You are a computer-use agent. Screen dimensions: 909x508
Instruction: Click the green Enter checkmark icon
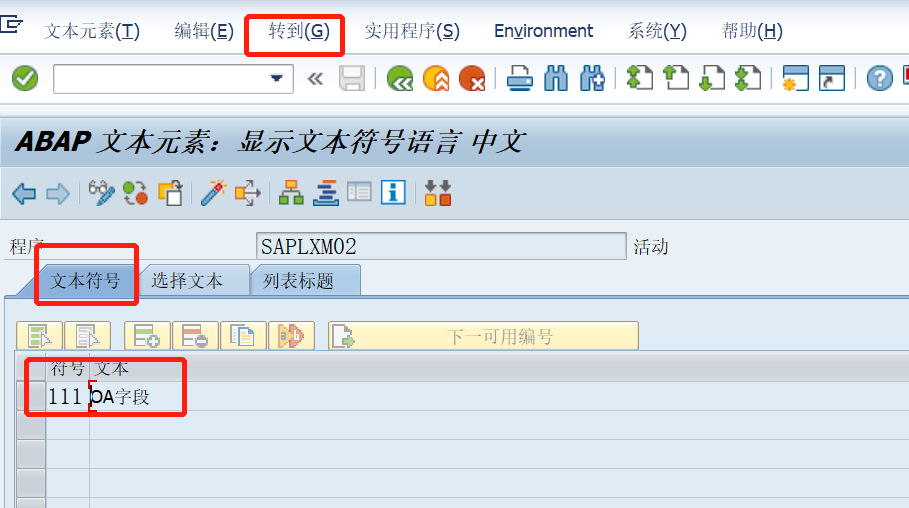pyautogui.click(x=25, y=78)
